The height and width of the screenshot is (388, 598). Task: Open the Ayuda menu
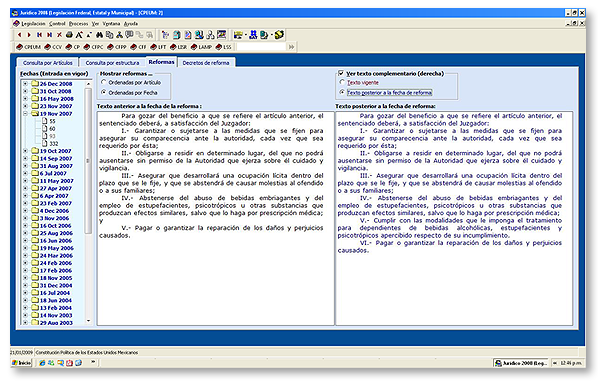[x=131, y=24]
